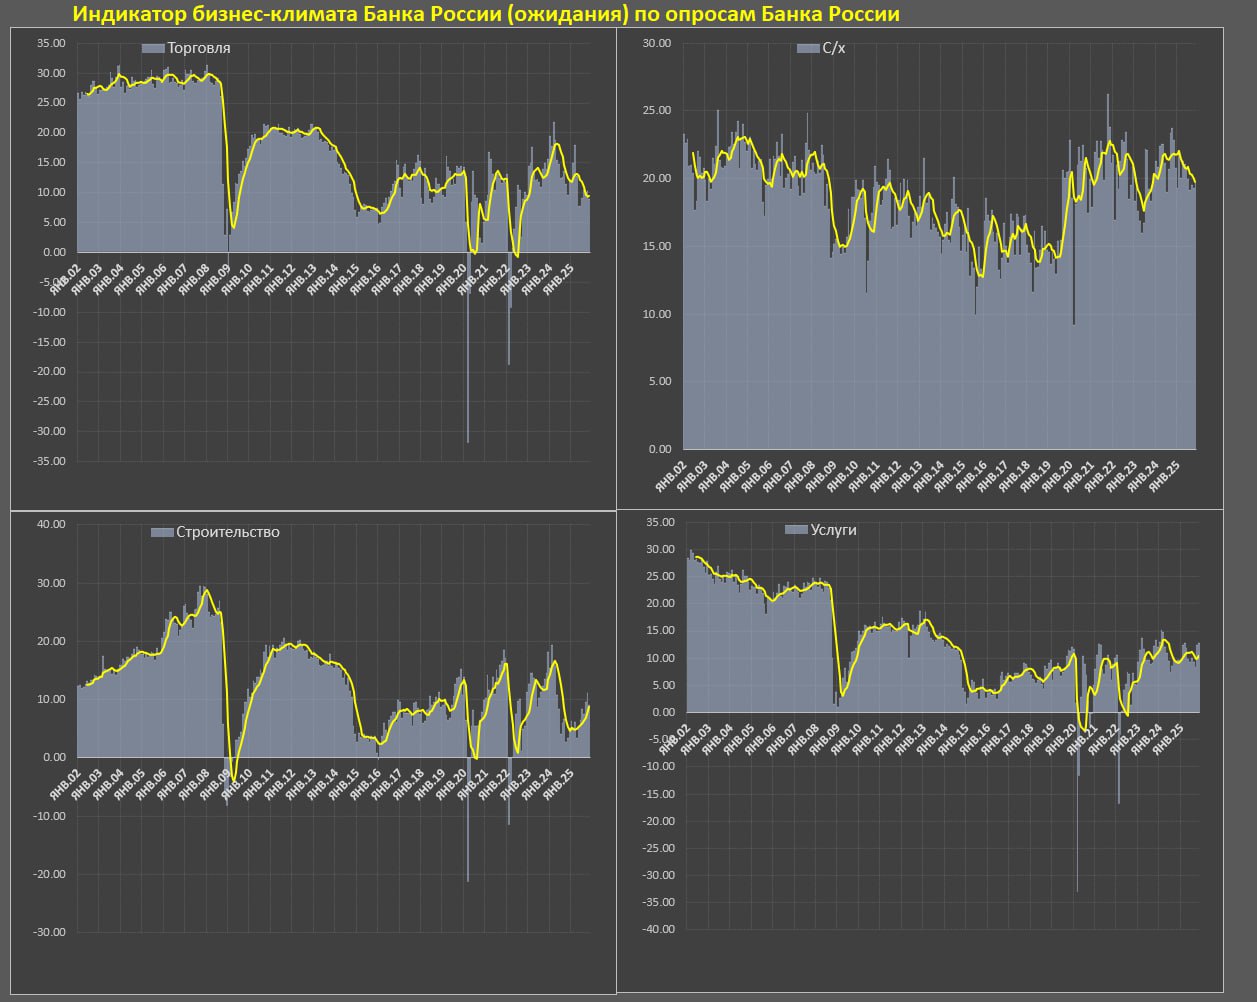
Task: Click the -40.00 axis label in Услуги chart
Action: (x=660, y=929)
